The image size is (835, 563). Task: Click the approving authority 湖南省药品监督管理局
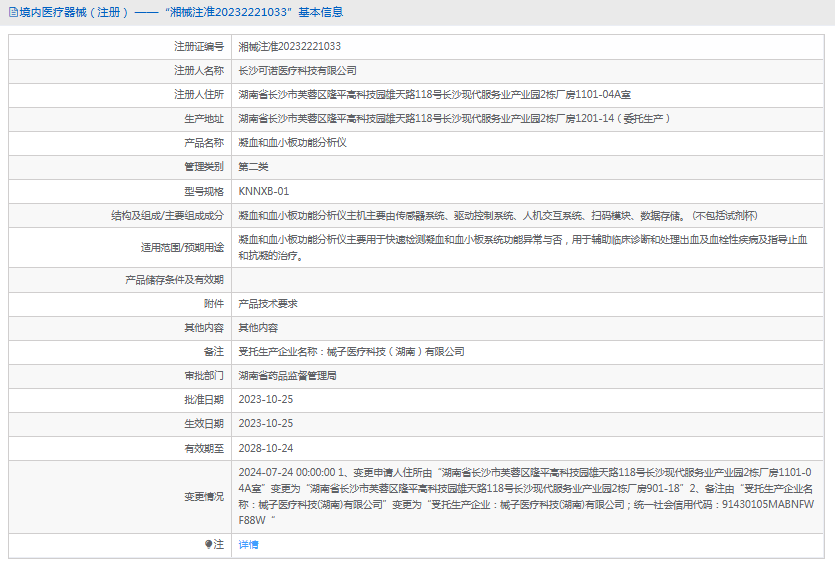click(288, 376)
